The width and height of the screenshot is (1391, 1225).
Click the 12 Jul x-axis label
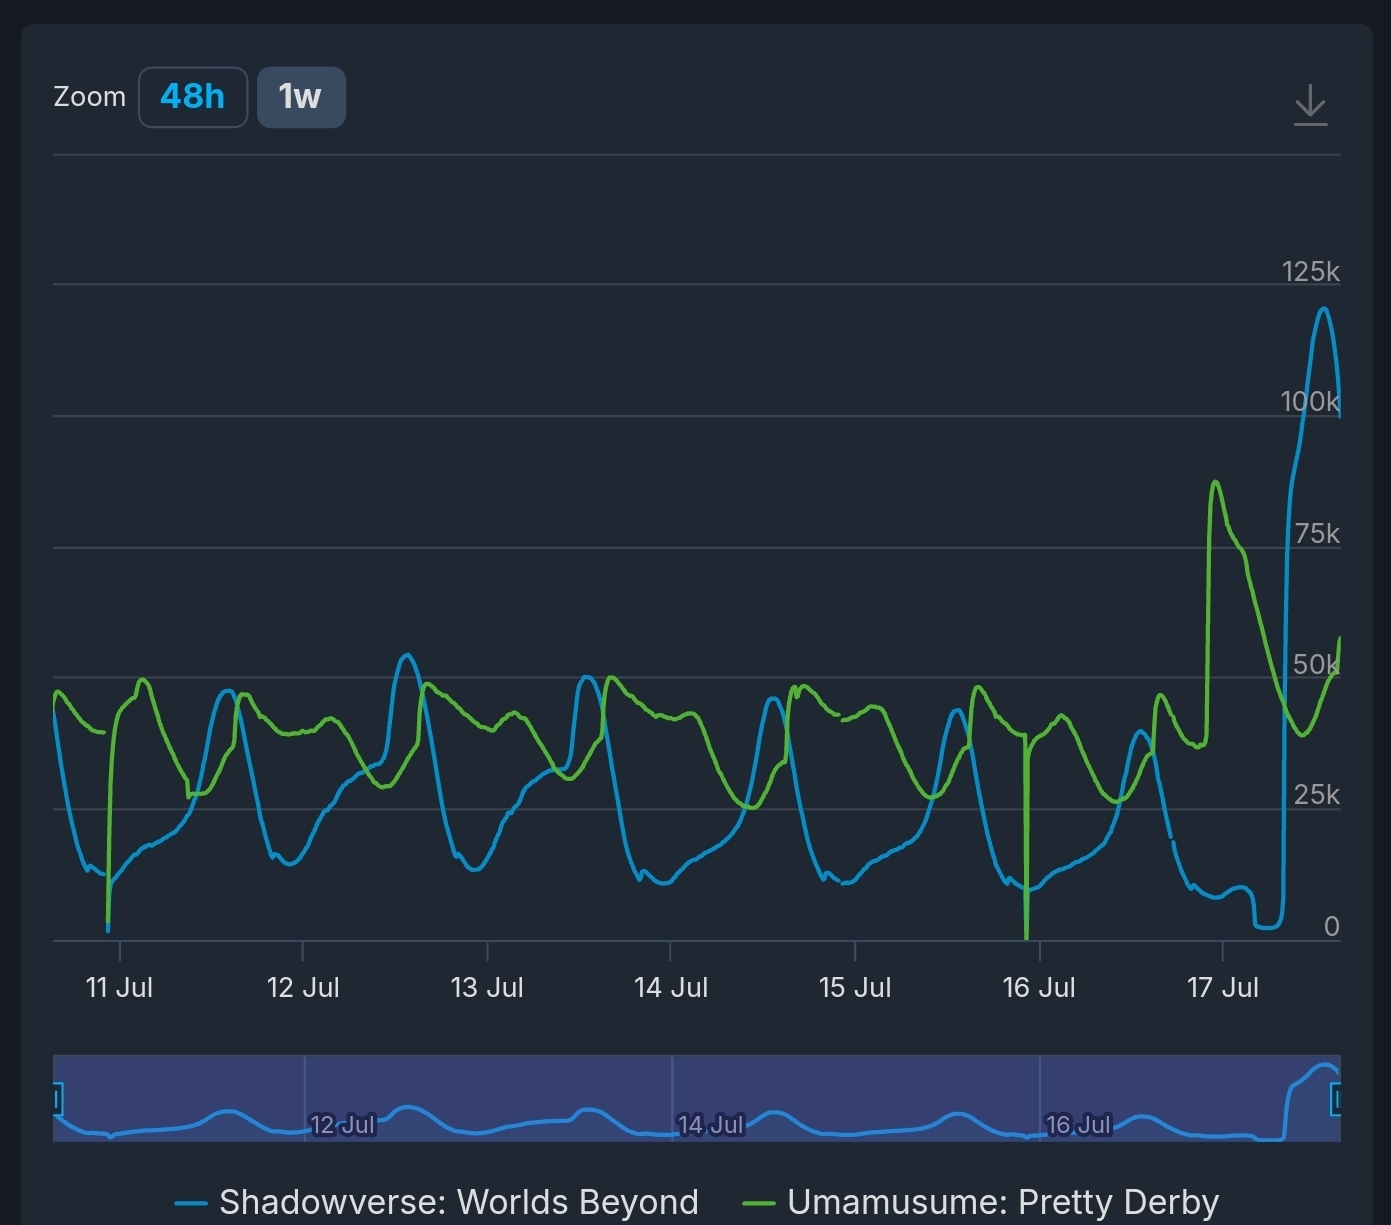303,987
